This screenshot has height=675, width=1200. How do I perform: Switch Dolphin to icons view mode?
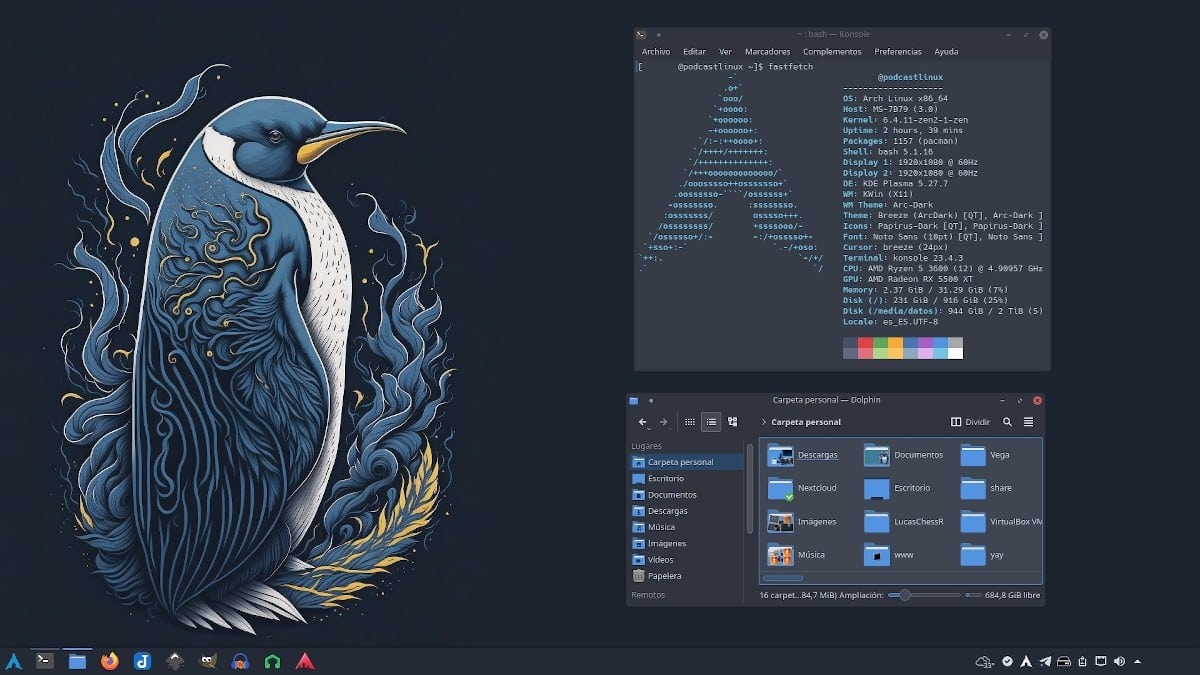(690, 422)
